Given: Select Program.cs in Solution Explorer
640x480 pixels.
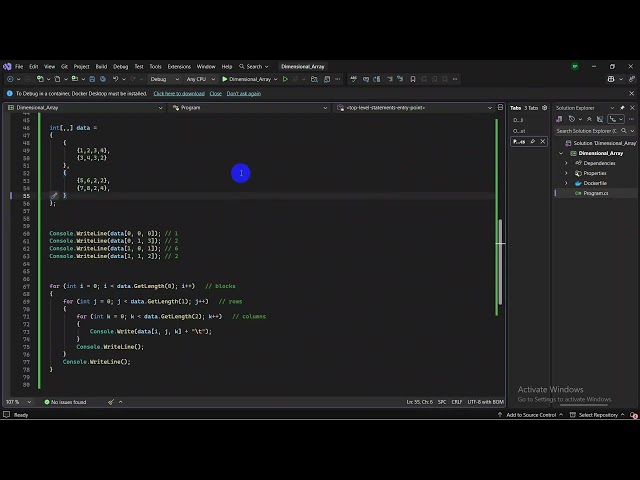Looking at the screenshot, I should [596, 193].
